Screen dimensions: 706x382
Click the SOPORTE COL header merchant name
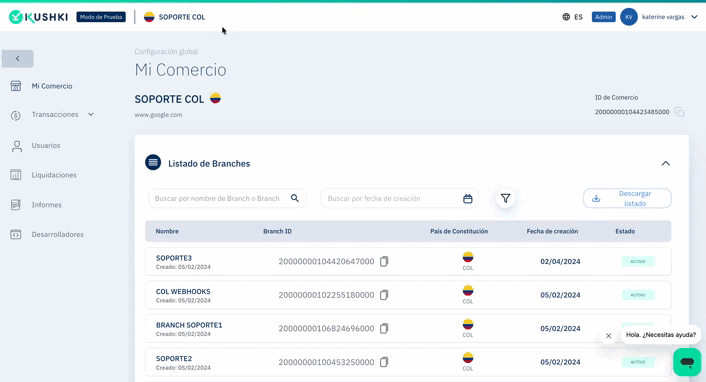181,17
